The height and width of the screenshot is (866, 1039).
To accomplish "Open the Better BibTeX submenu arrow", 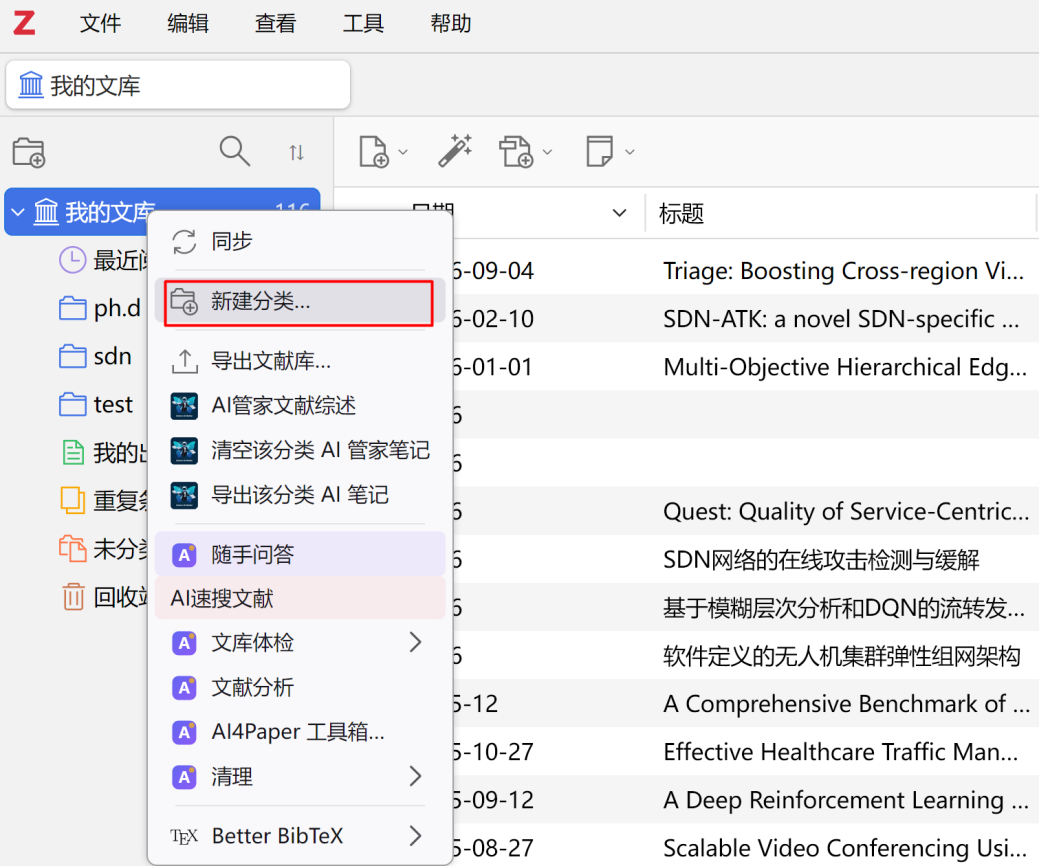I will click(415, 836).
